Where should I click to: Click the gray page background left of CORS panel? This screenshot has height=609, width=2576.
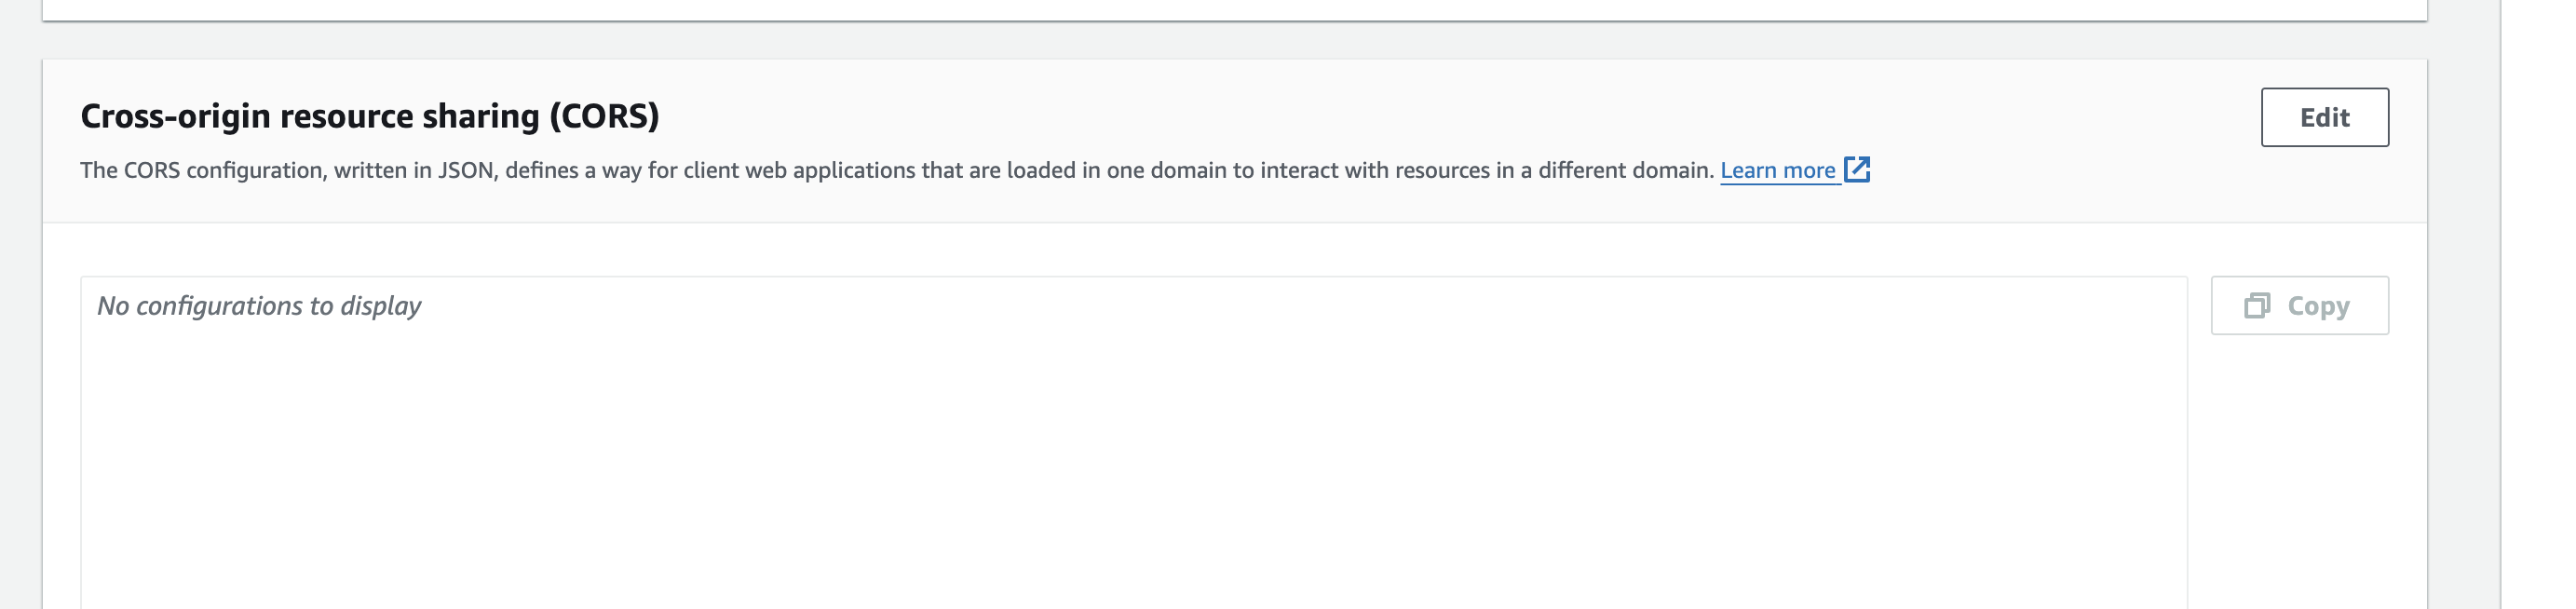click(x=20, y=330)
